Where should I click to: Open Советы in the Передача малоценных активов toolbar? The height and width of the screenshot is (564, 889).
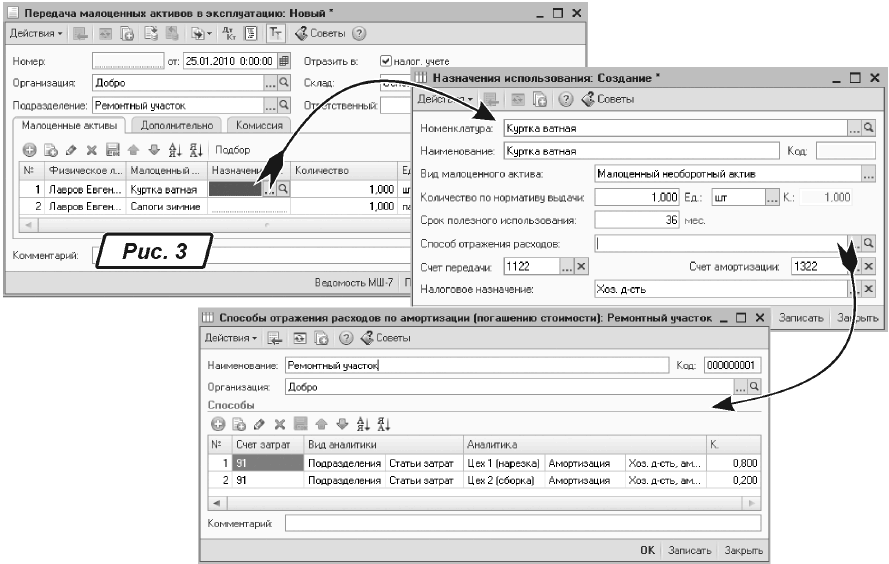coord(326,34)
